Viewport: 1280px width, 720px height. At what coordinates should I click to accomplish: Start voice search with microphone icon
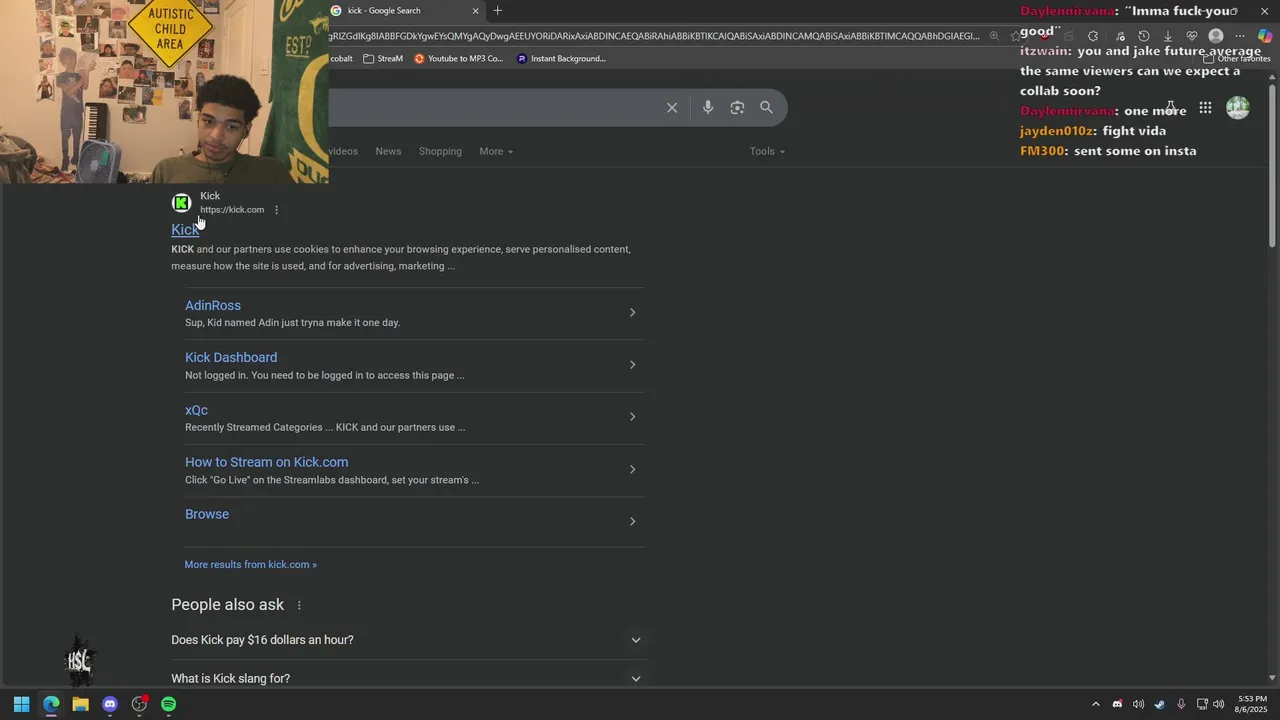[x=708, y=108]
